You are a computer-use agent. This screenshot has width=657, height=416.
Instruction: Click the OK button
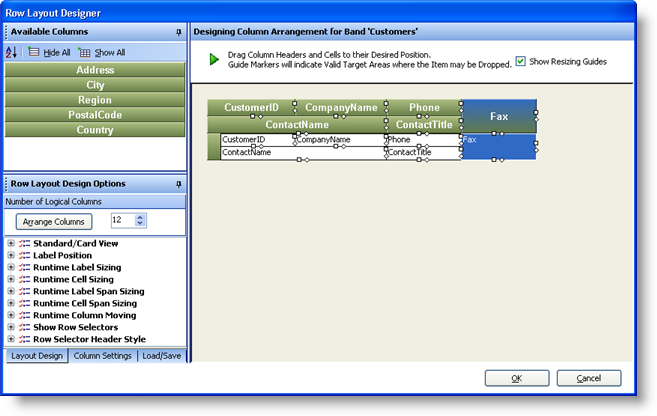coord(516,378)
